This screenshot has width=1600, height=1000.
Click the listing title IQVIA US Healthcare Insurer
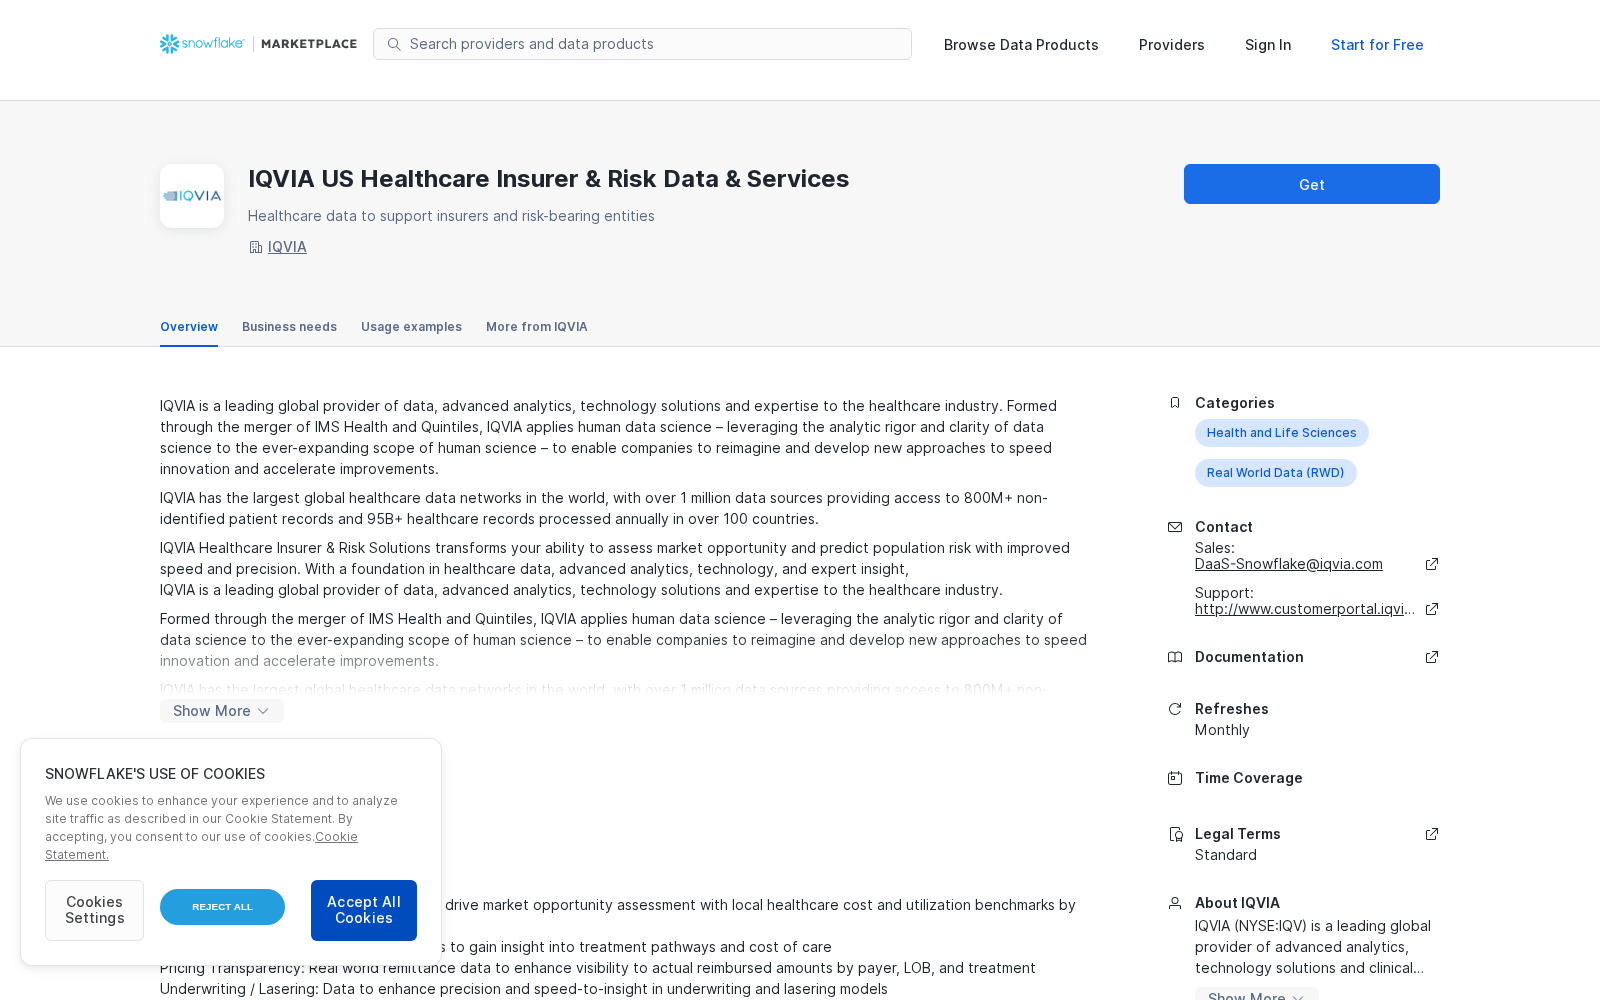pos(548,179)
